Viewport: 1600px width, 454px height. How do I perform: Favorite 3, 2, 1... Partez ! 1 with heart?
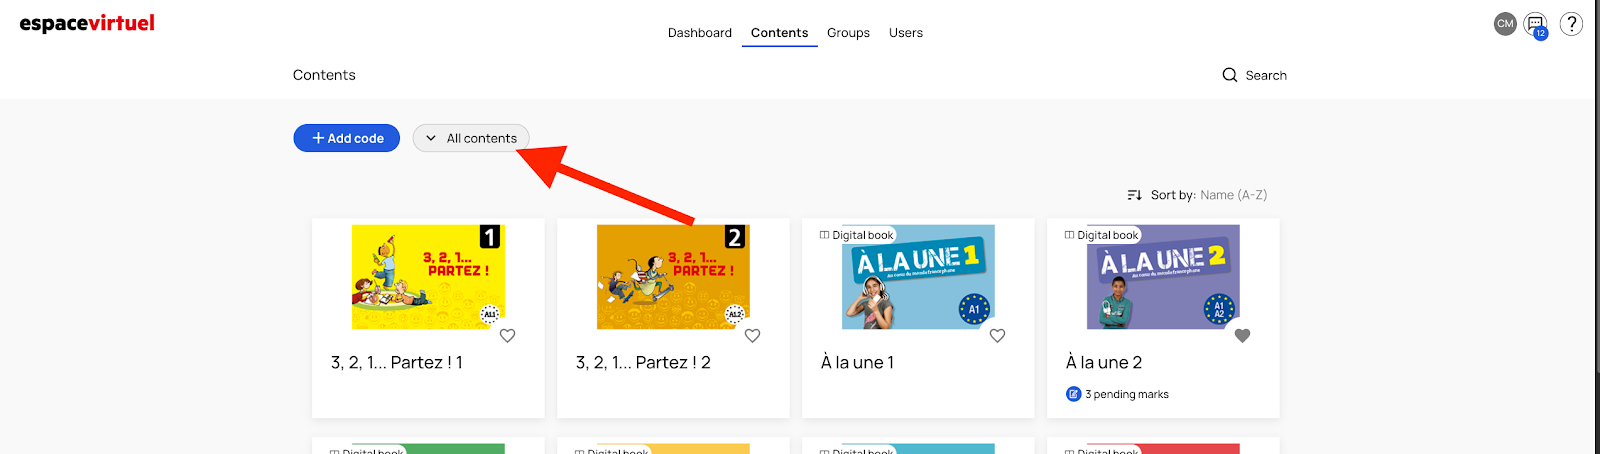click(507, 336)
